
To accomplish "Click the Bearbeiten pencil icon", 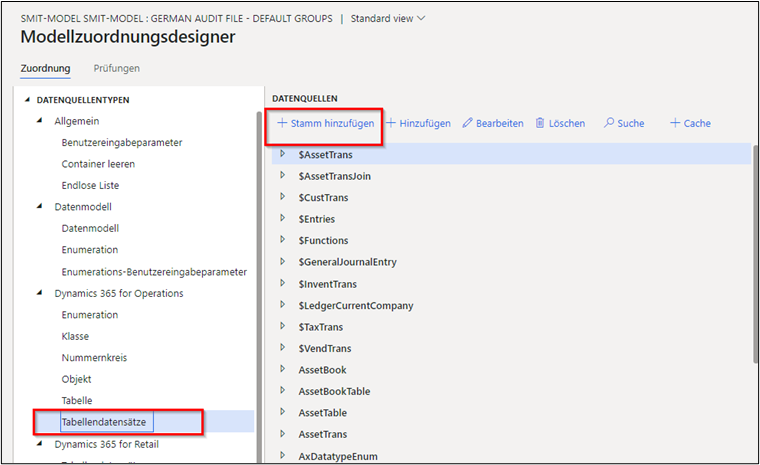I will pos(468,123).
